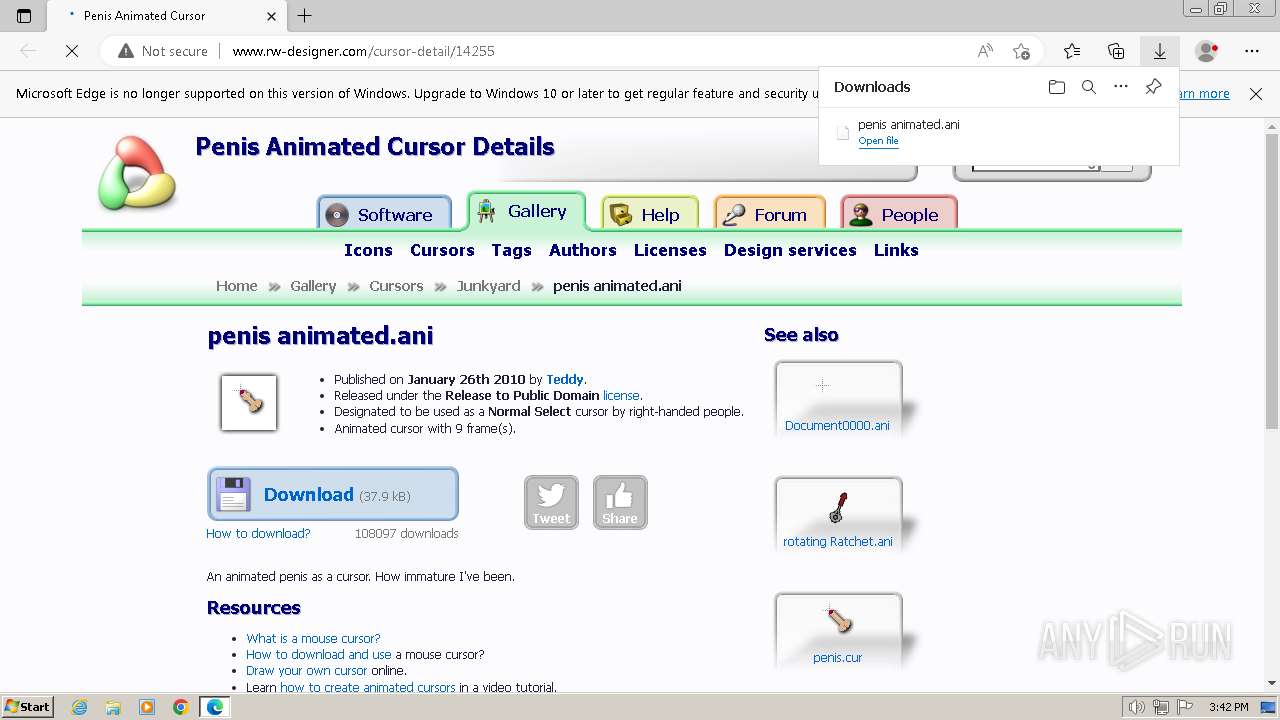Screen dimensions: 1280x720
Task: Switch to the Help tab
Action: [x=649, y=214]
